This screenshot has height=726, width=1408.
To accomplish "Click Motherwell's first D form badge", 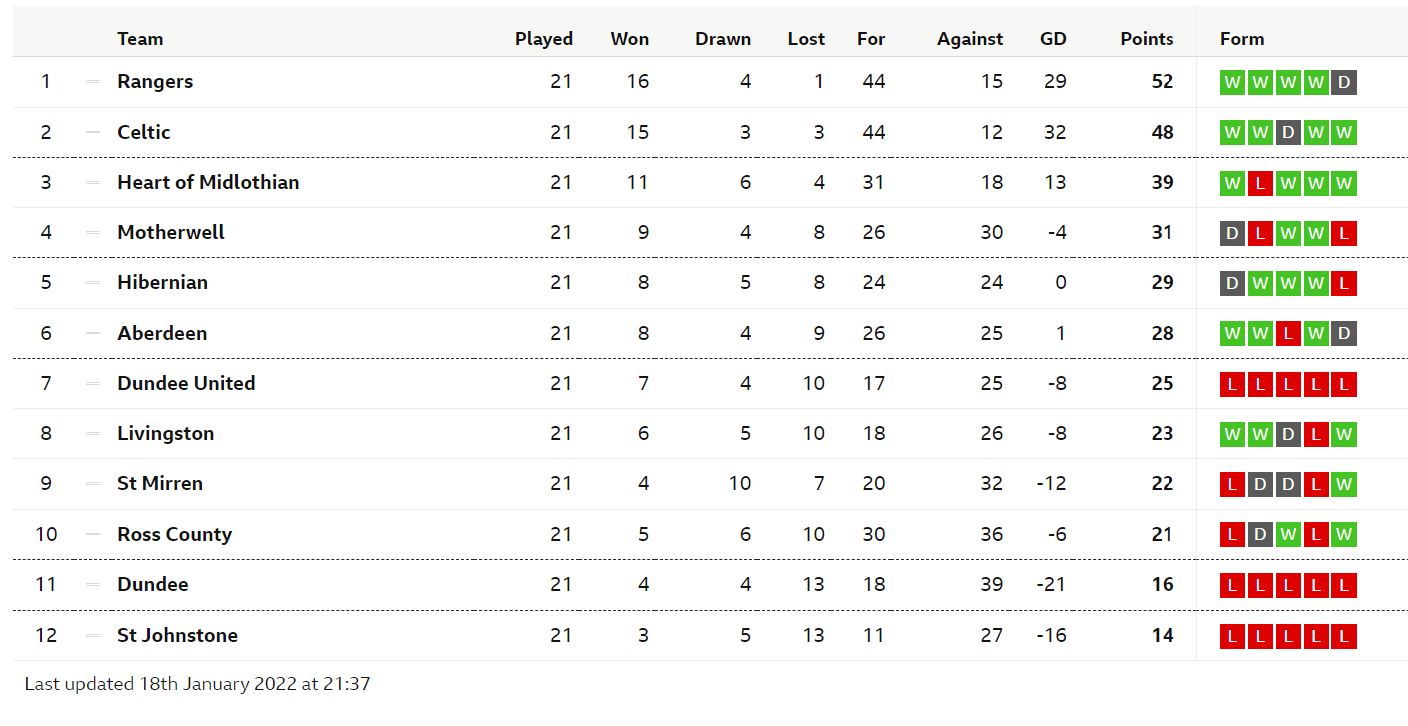I will coord(1232,233).
